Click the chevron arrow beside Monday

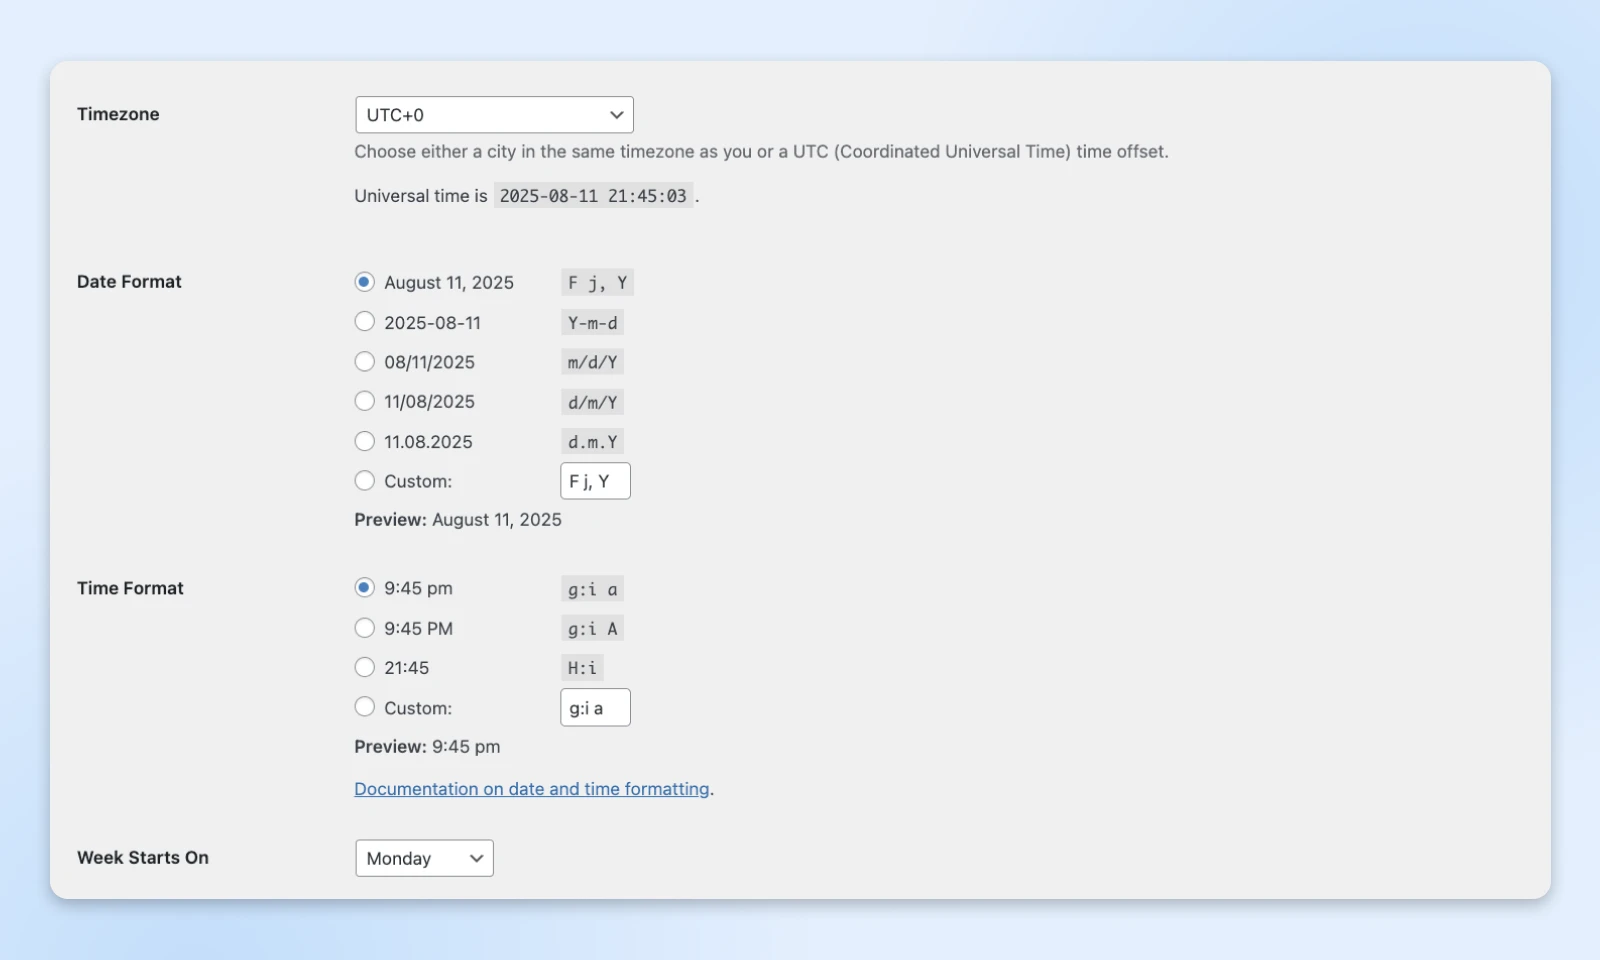click(x=476, y=858)
